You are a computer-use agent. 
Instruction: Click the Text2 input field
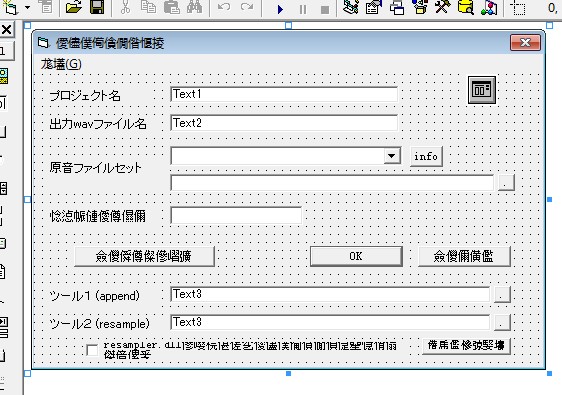[x=284, y=123]
